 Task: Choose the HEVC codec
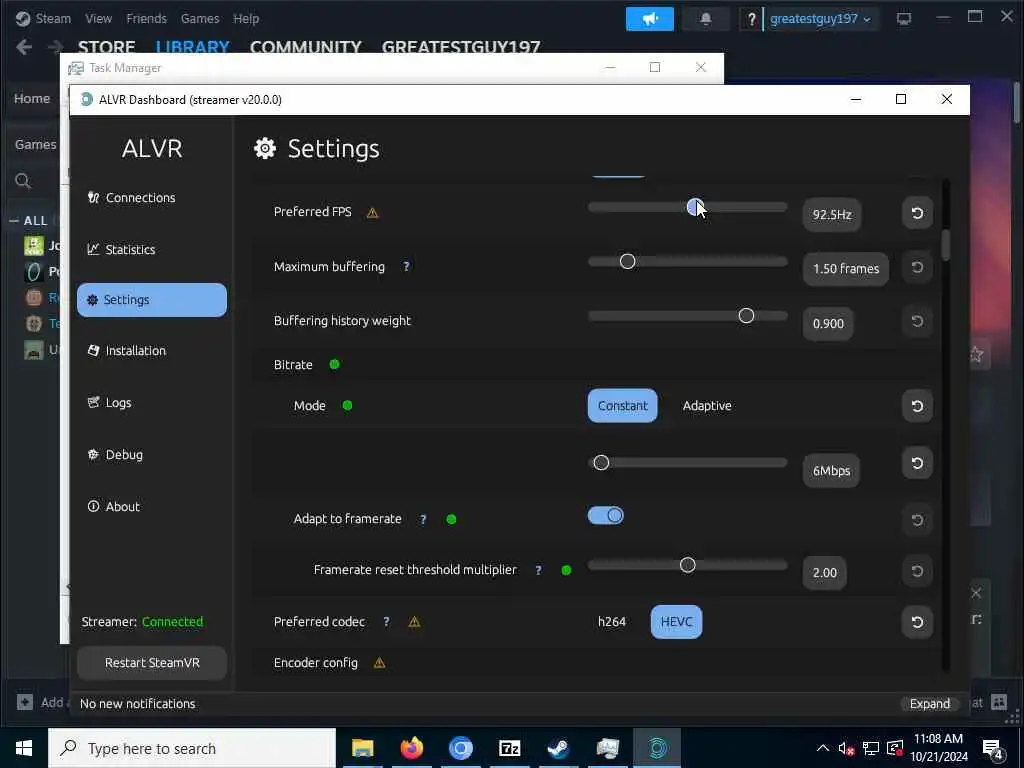click(676, 622)
